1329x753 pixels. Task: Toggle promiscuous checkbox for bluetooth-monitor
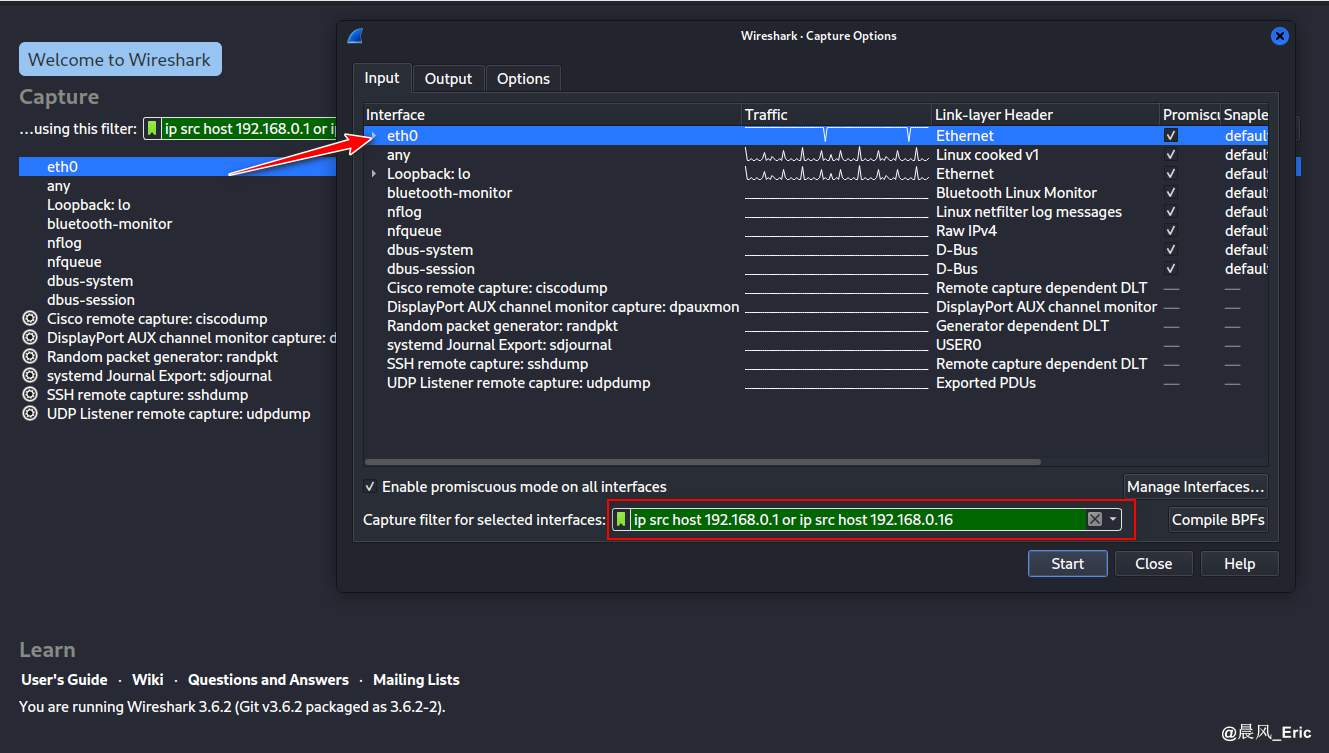1171,193
